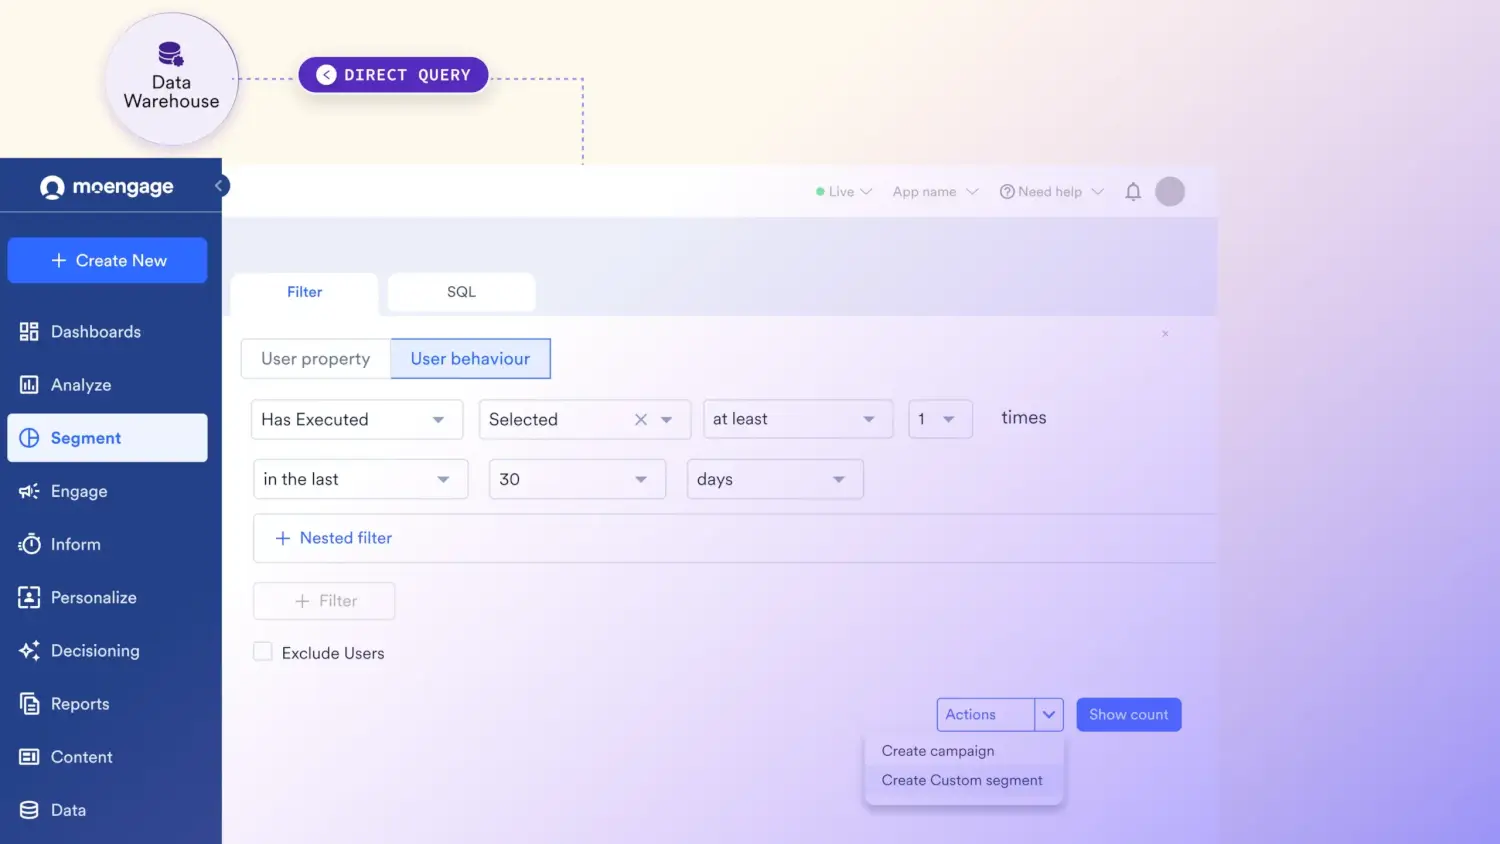The width and height of the screenshot is (1500, 844).
Task: Open the Reports icon
Action: tap(29, 704)
